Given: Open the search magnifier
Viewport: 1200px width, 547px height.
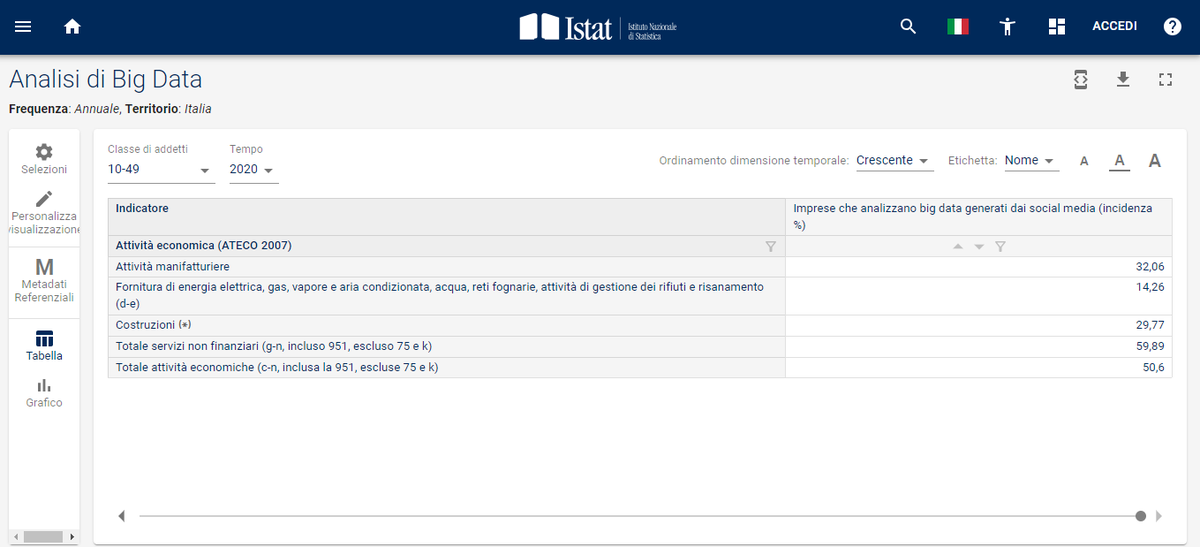Looking at the screenshot, I should point(908,26).
